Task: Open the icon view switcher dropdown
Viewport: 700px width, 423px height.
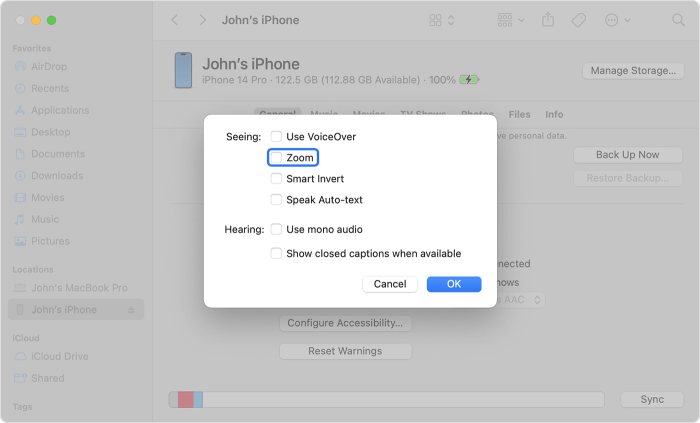Action: (441, 20)
